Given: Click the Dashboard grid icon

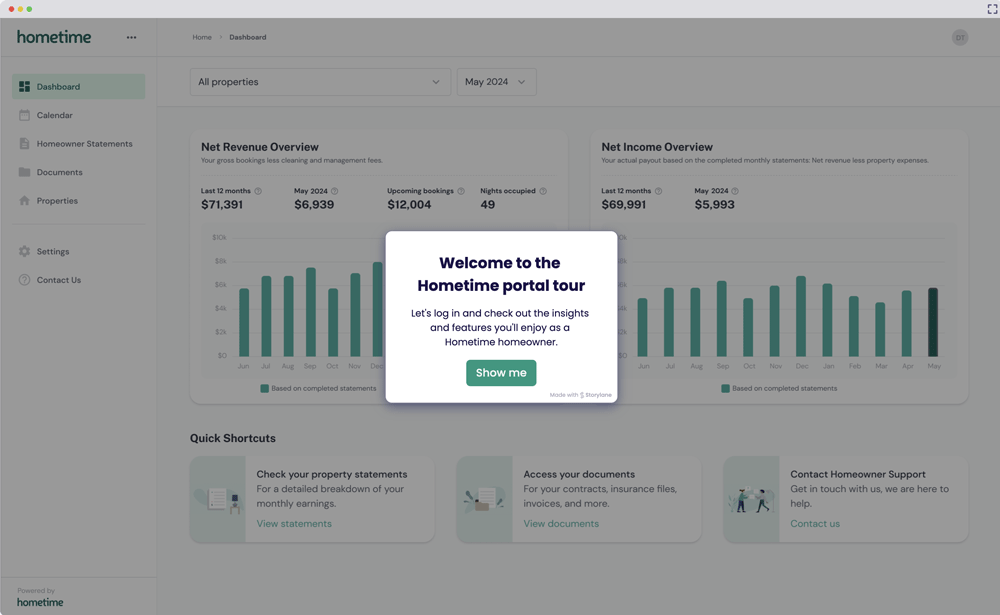Looking at the screenshot, I should tap(24, 86).
